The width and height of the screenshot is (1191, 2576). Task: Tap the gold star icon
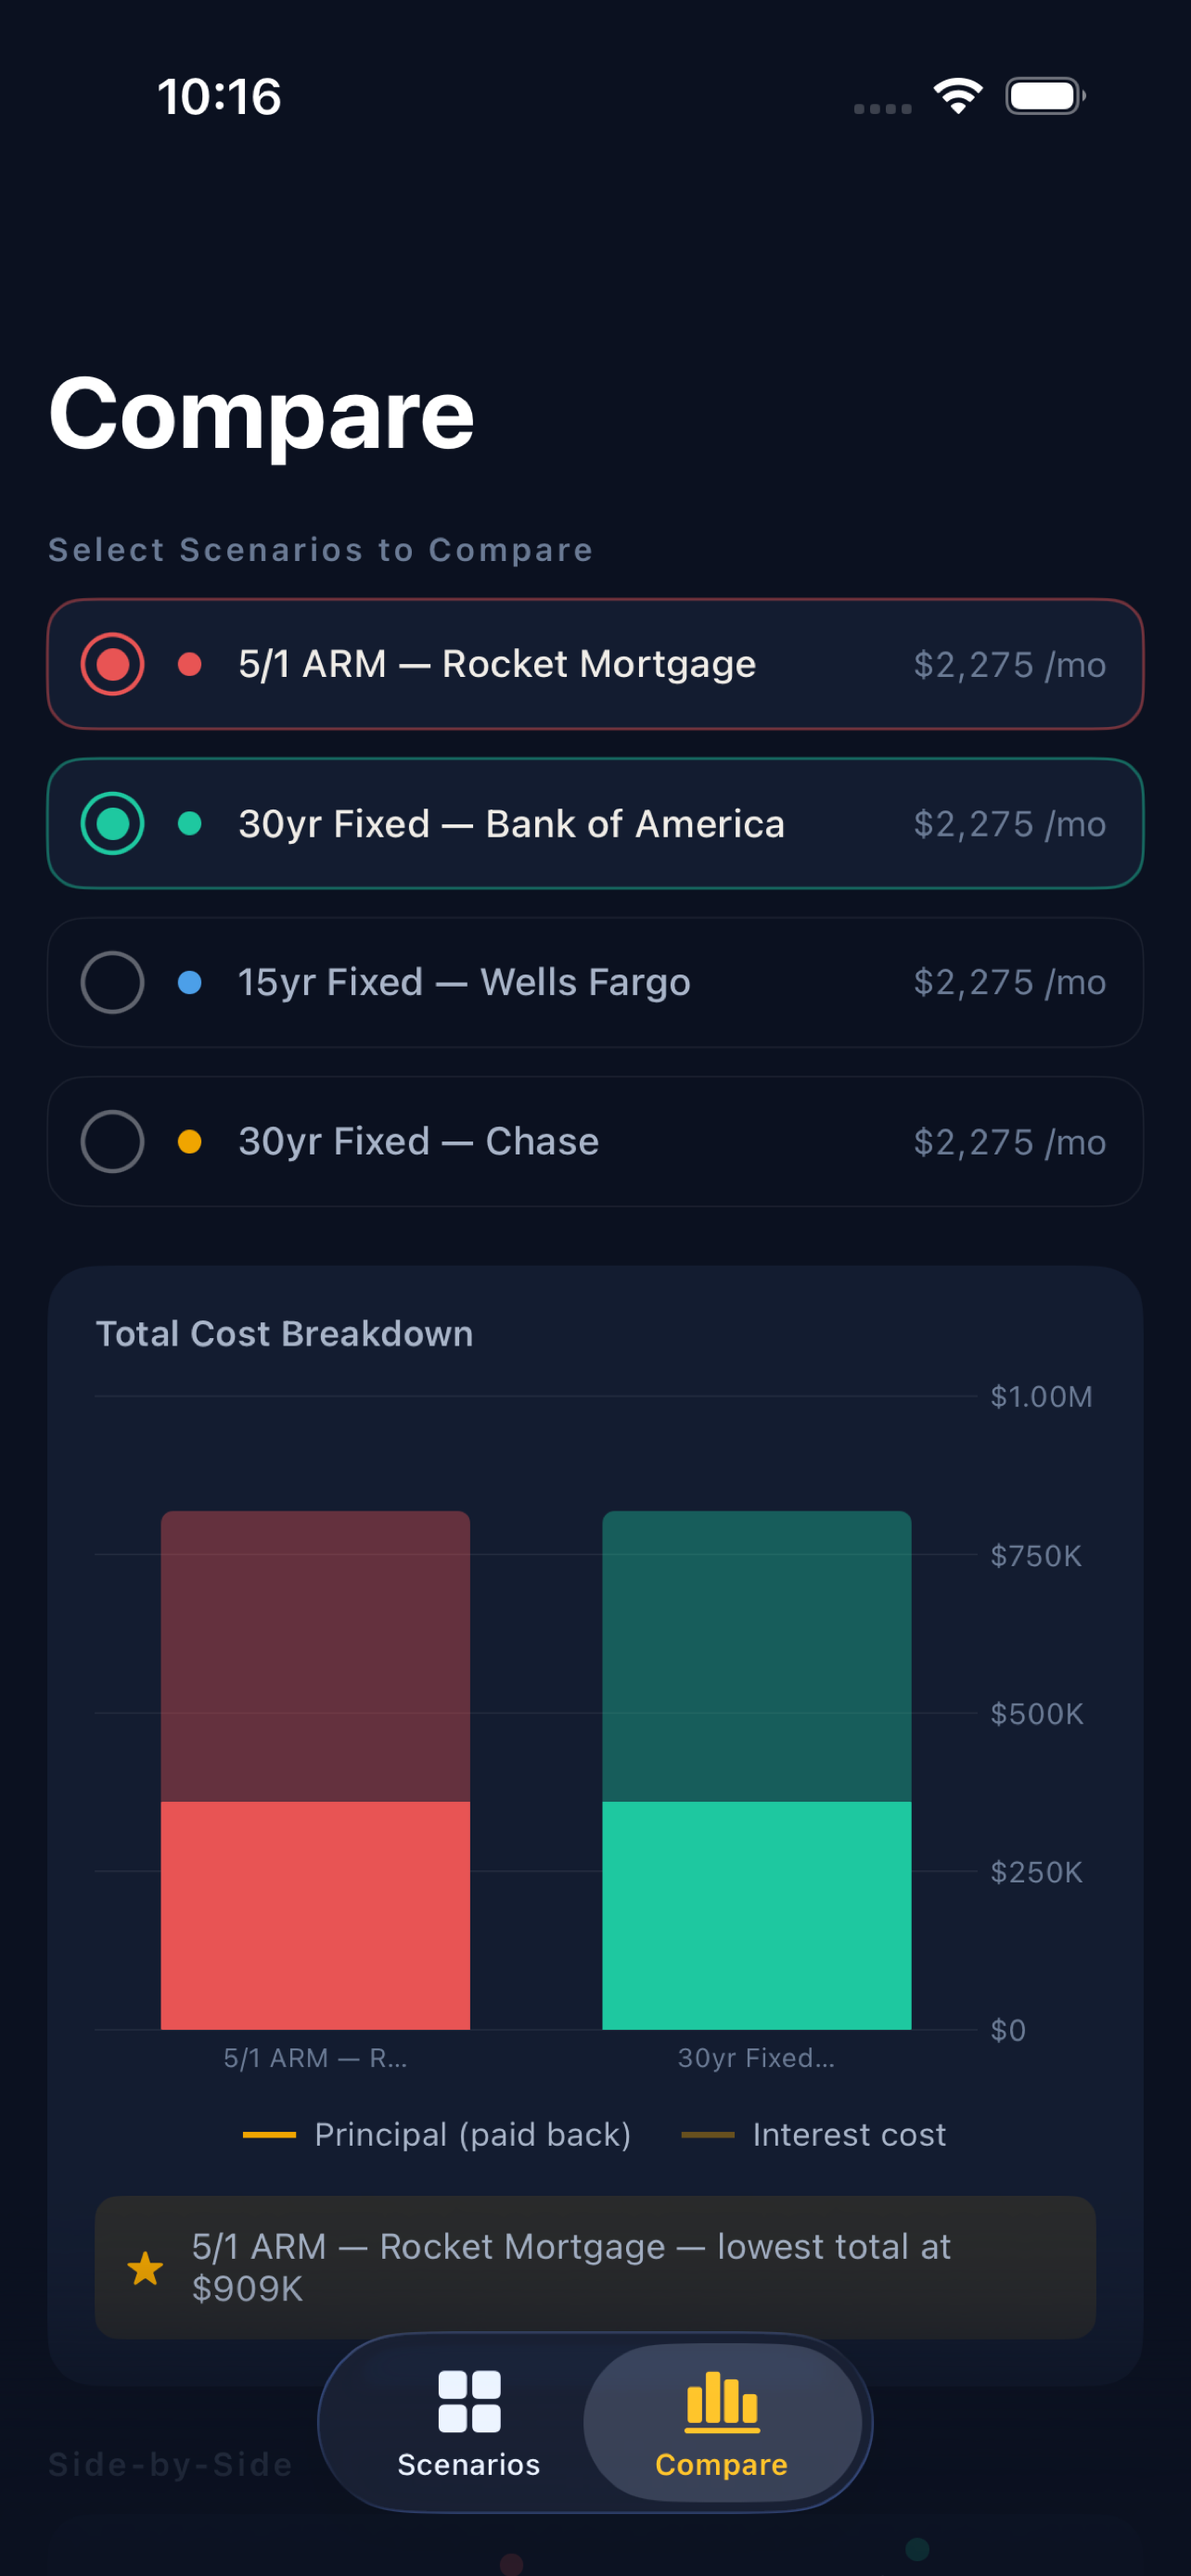point(146,2267)
